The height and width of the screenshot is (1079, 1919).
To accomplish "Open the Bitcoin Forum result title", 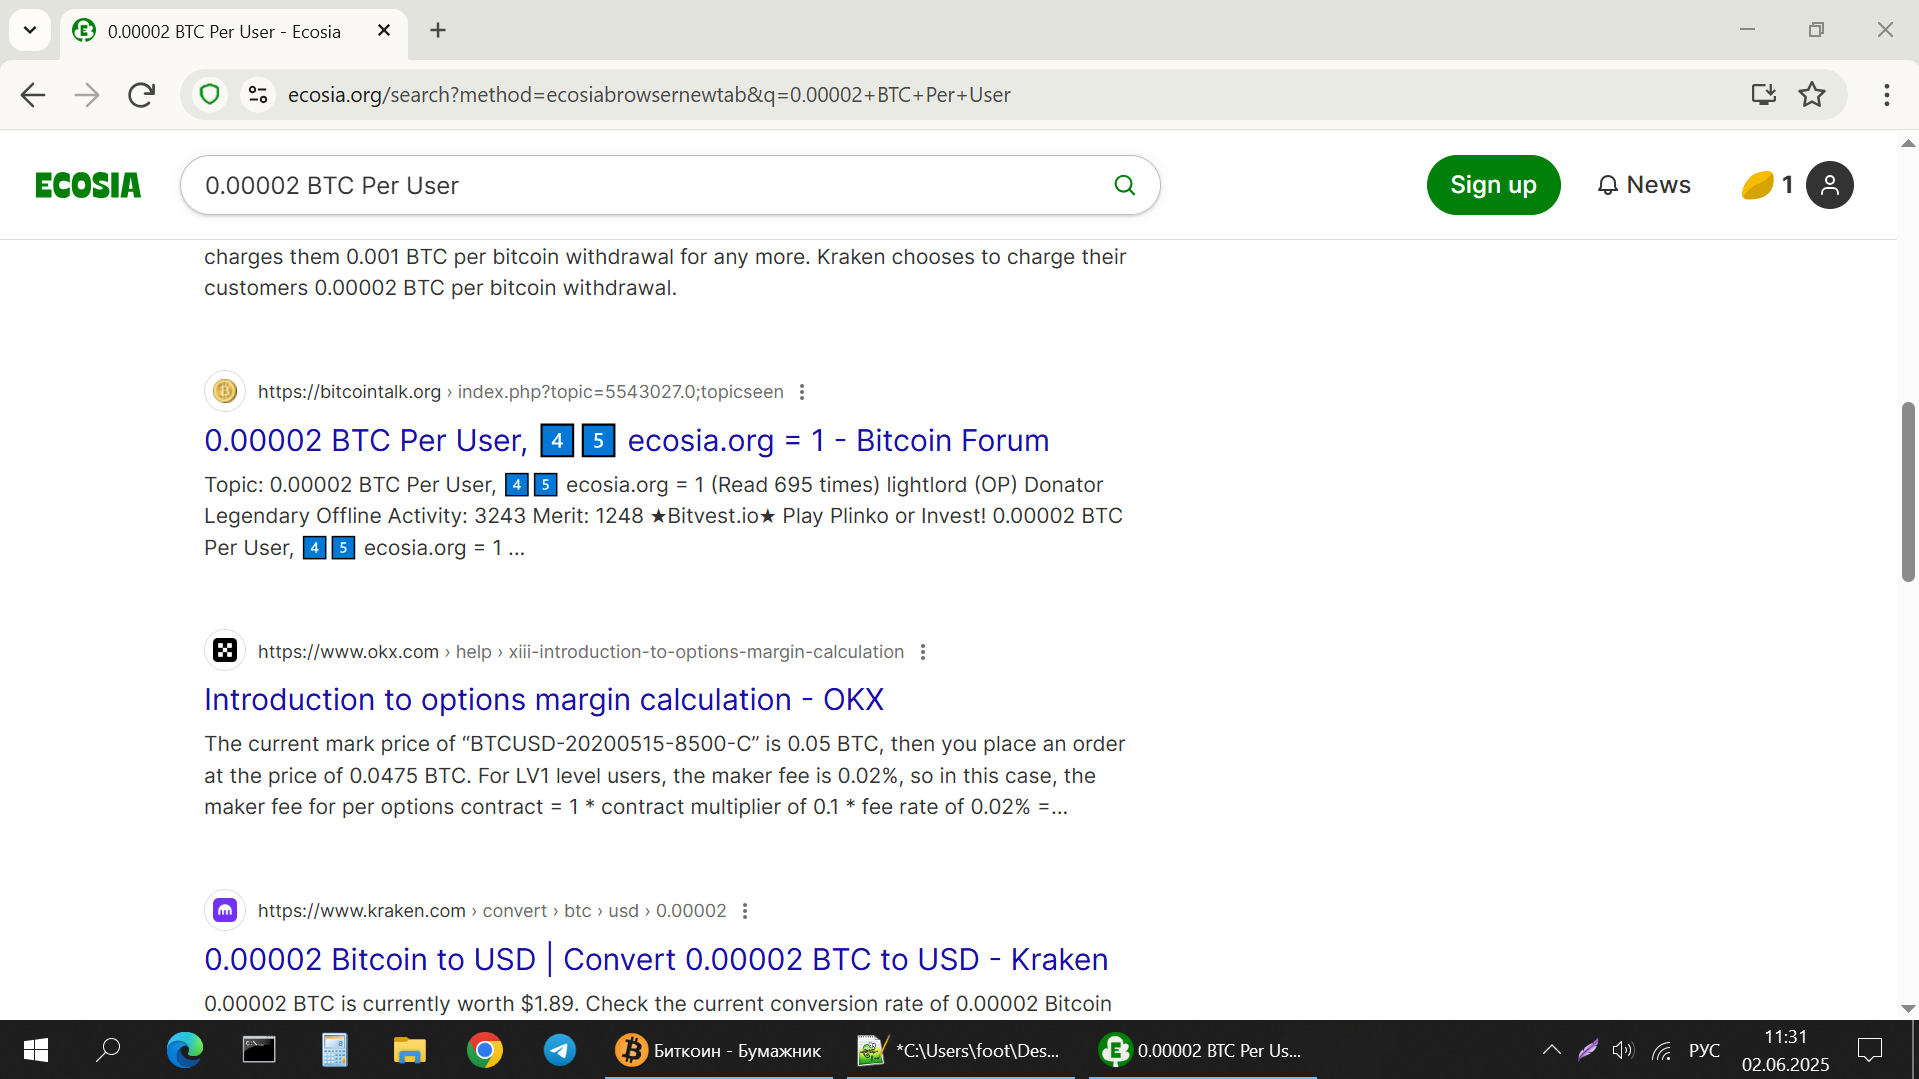I will 627,441.
